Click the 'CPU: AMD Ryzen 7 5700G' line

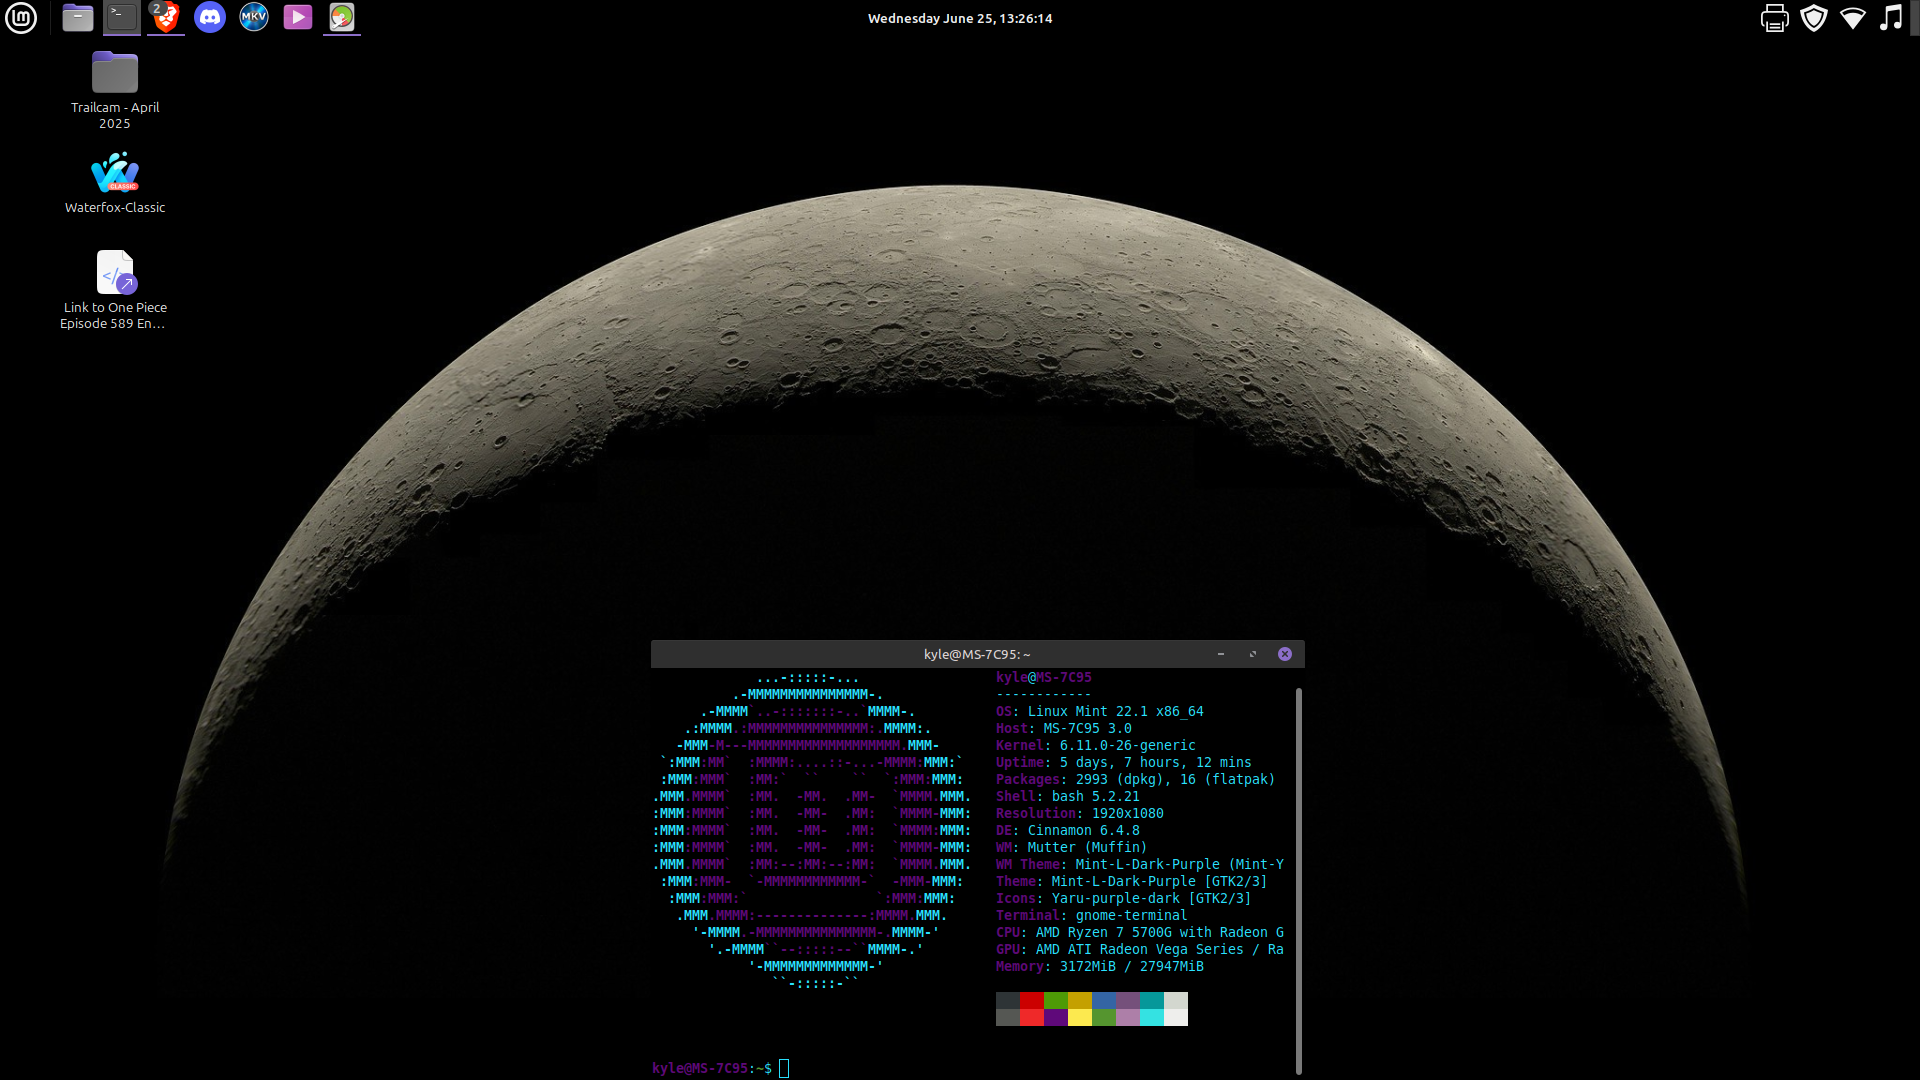point(1140,933)
